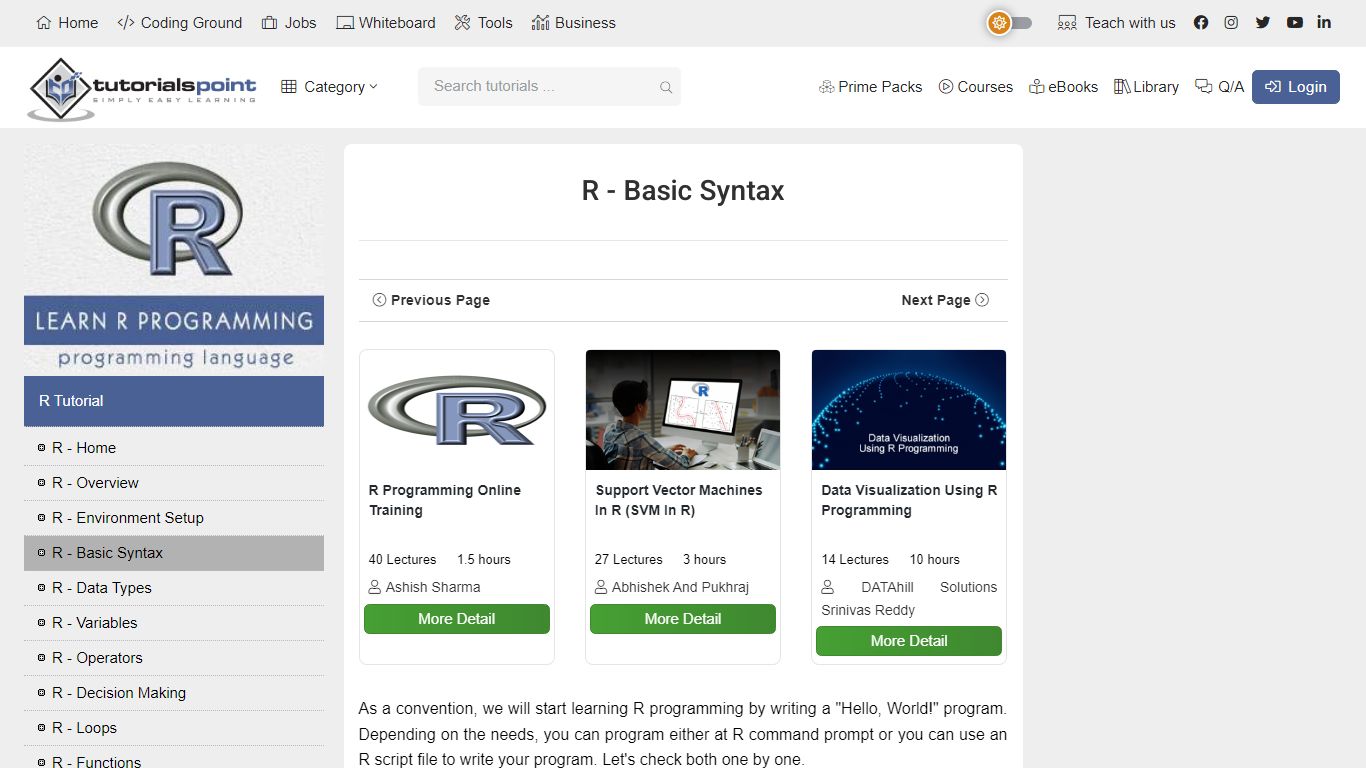Open Support Vector Machines In R title
Viewport: 1366px width, 768px height.
coord(679,500)
